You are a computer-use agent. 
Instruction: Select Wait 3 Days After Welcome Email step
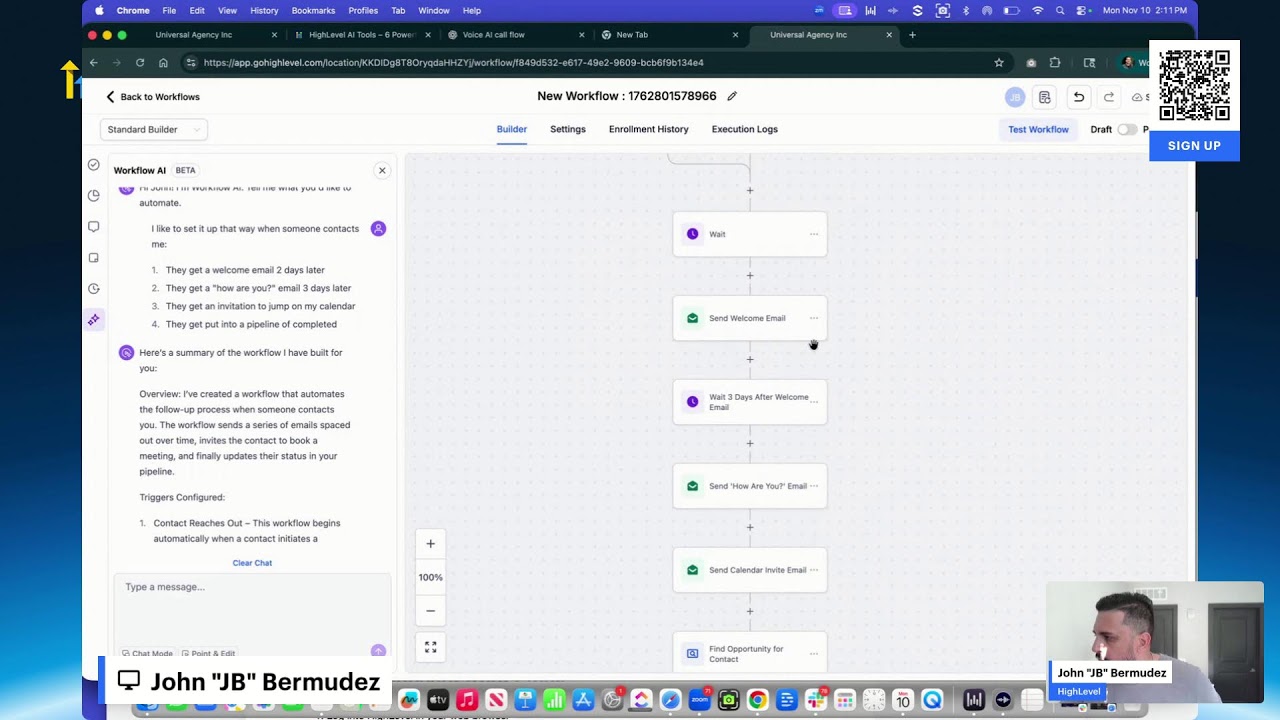coord(750,402)
